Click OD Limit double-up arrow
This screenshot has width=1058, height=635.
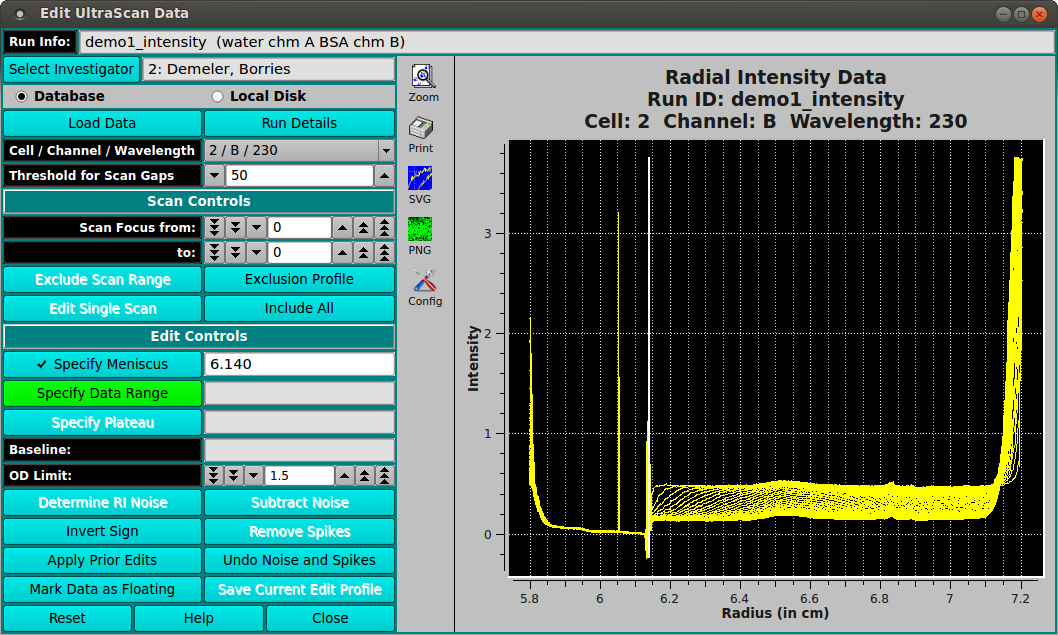pos(364,476)
